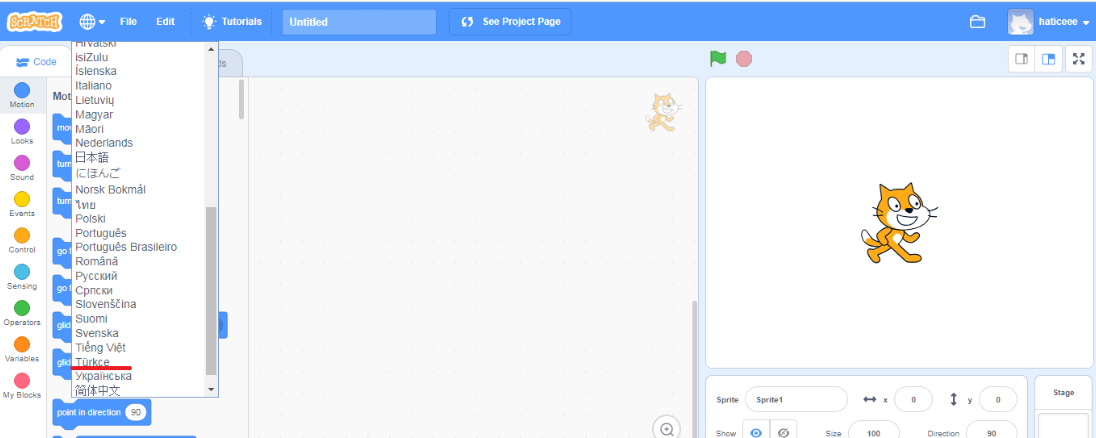Click the sprite x position field
The image size is (1096, 438).
(913, 400)
